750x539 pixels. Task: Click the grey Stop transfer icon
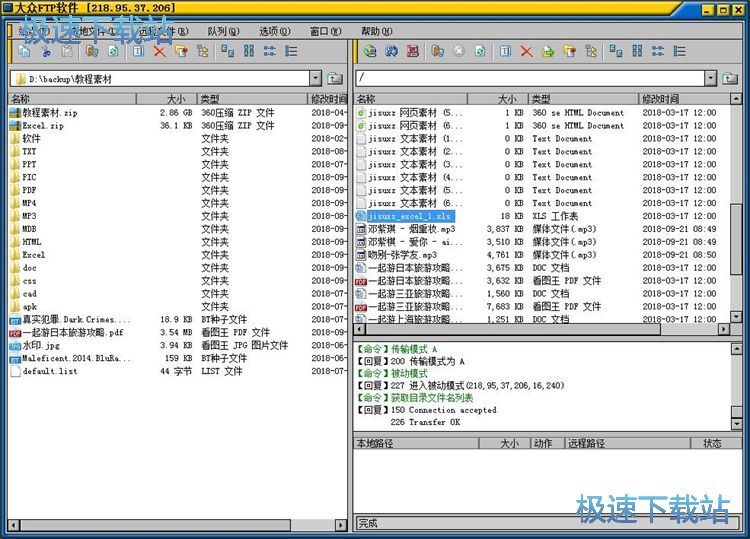[x=459, y=51]
